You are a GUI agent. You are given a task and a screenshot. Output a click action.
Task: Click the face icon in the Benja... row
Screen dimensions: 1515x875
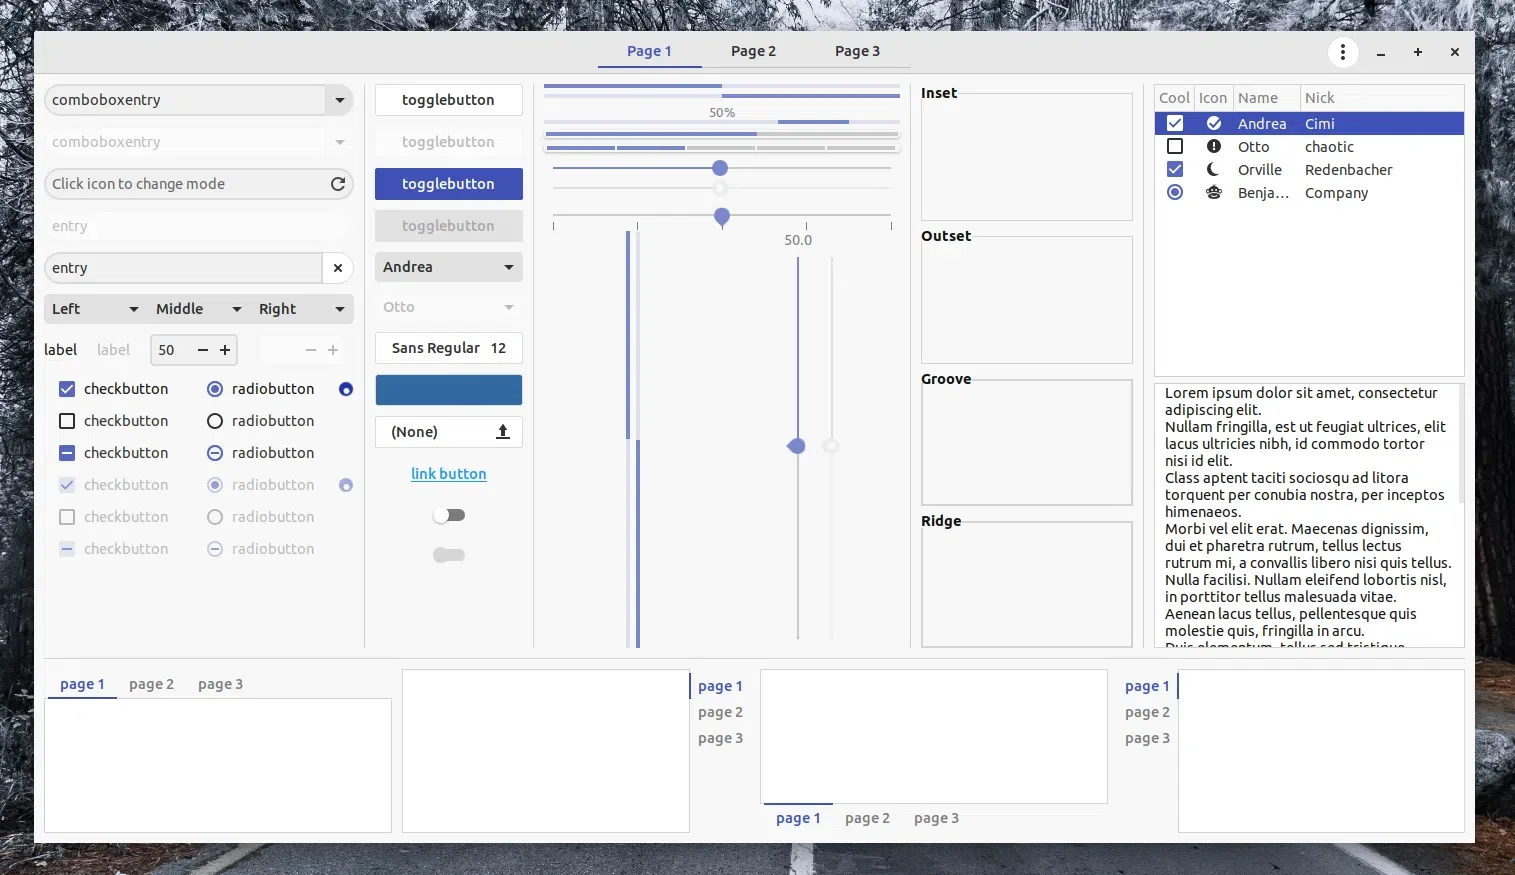pos(1214,193)
